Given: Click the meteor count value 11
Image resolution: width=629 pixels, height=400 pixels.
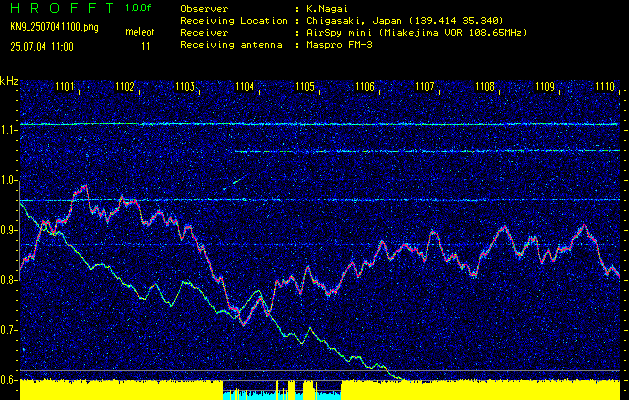Looking at the screenshot, I should click(x=146, y=47).
